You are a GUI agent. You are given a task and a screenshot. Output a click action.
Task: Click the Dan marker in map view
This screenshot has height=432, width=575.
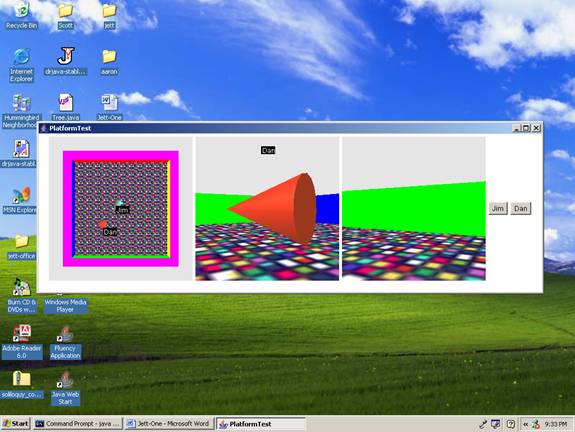click(103, 223)
